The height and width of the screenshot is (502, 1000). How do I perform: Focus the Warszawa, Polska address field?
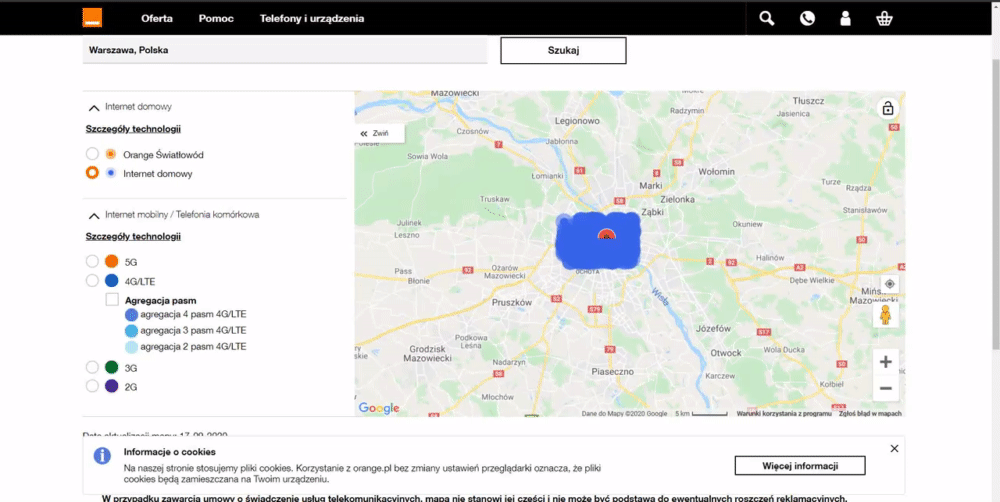(x=285, y=50)
